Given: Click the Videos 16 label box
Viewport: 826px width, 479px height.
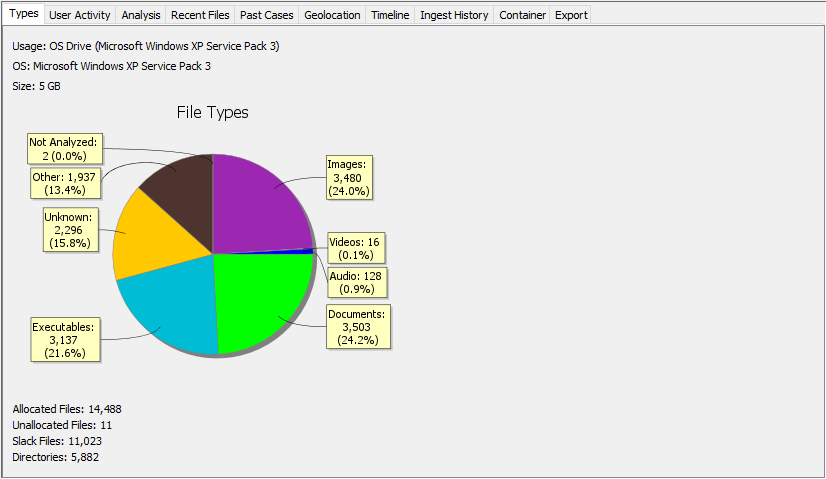Looking at the screenshot, I should pos(357,248).
